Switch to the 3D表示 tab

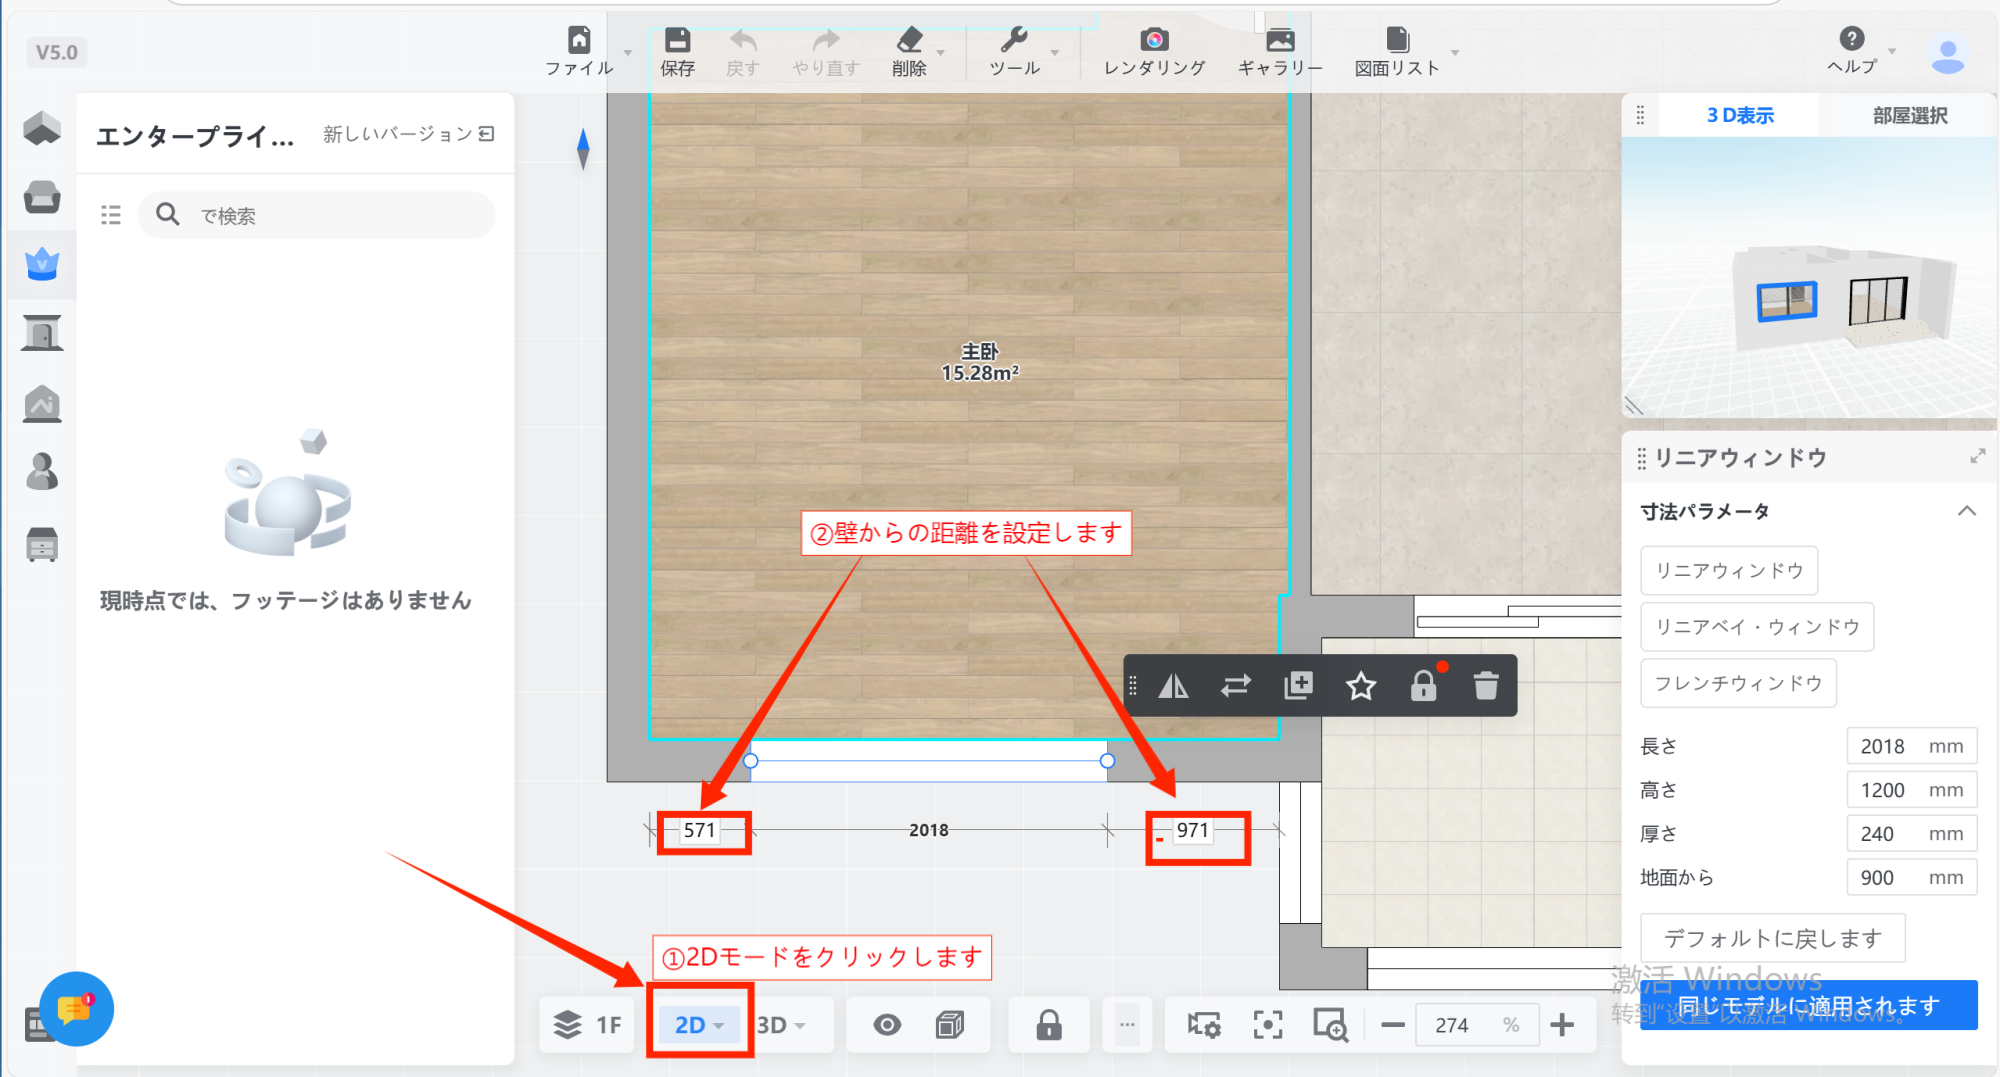(1739, 116)
